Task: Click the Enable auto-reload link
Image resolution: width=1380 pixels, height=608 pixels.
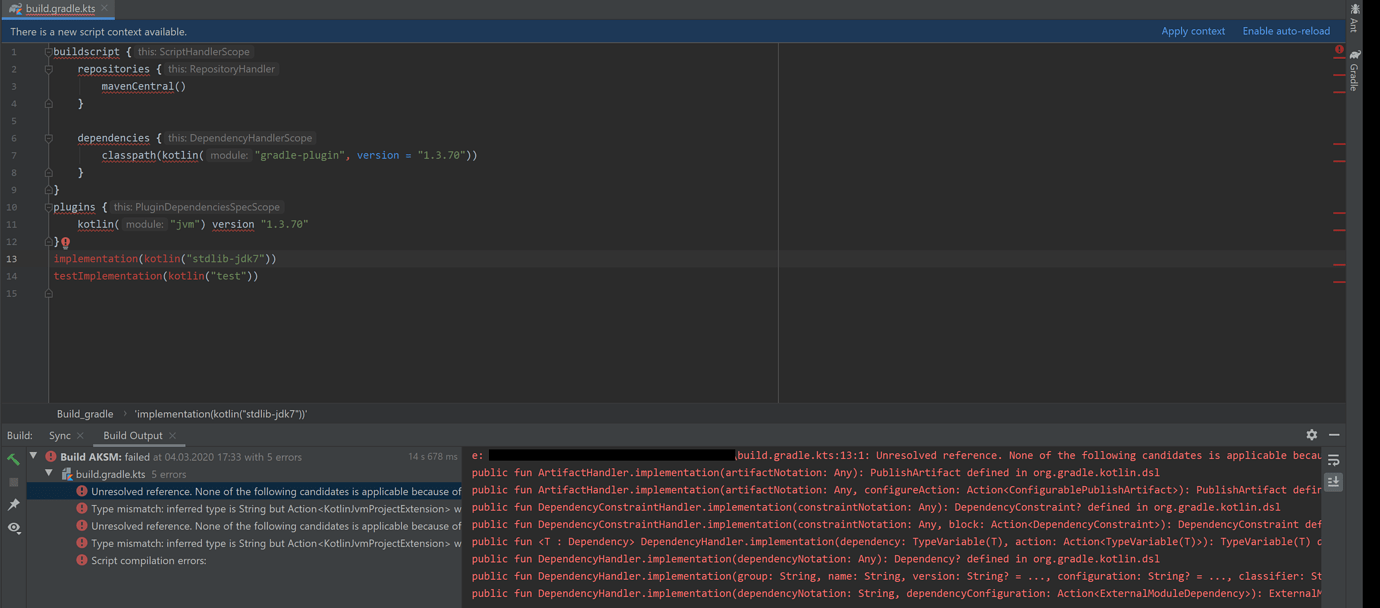Action: coord(1286,31)
